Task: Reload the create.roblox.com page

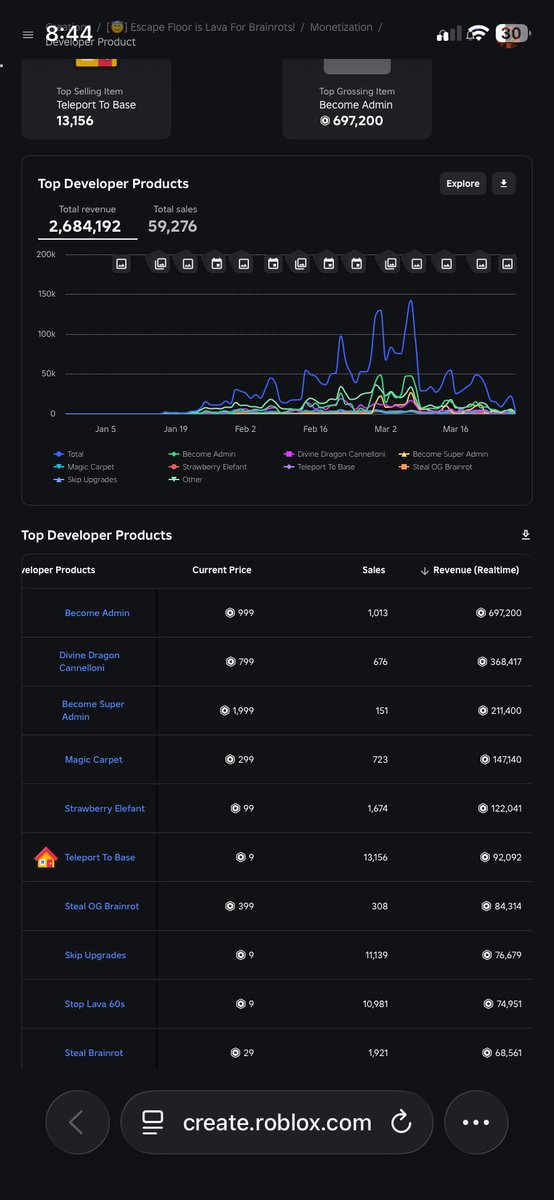Action: [x=401, y=1122]
